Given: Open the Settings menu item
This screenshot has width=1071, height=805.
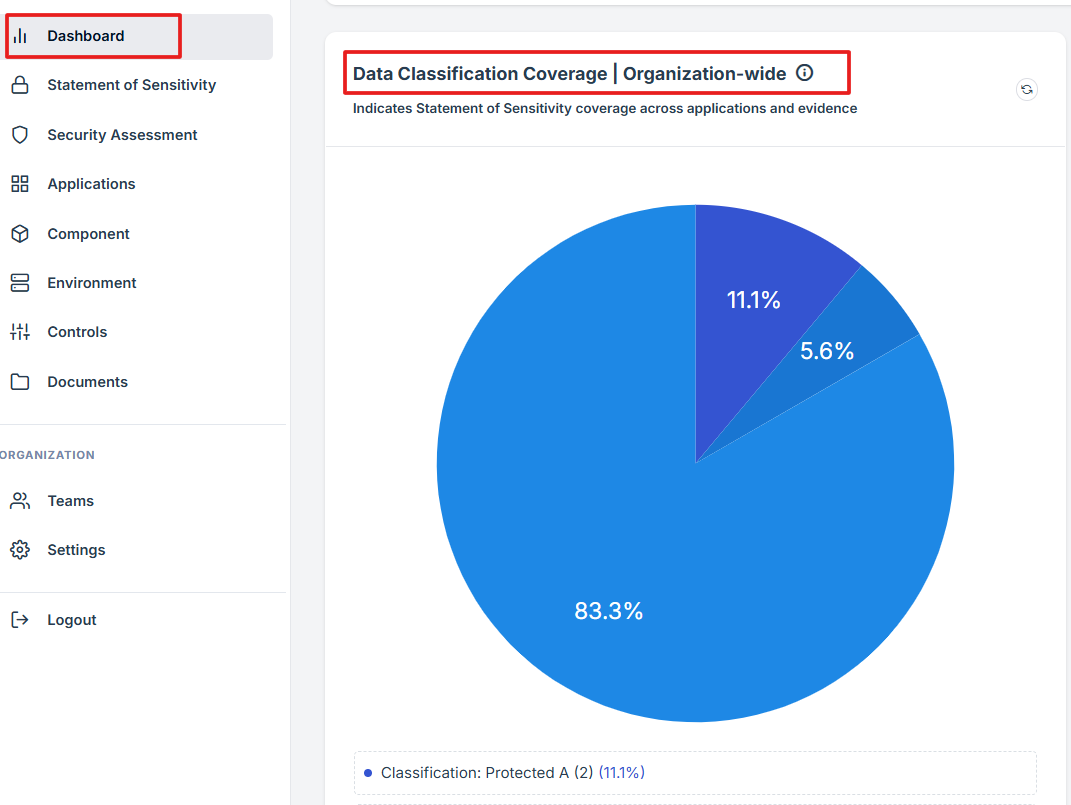Looking at the screenshot, I should [76, 550].
